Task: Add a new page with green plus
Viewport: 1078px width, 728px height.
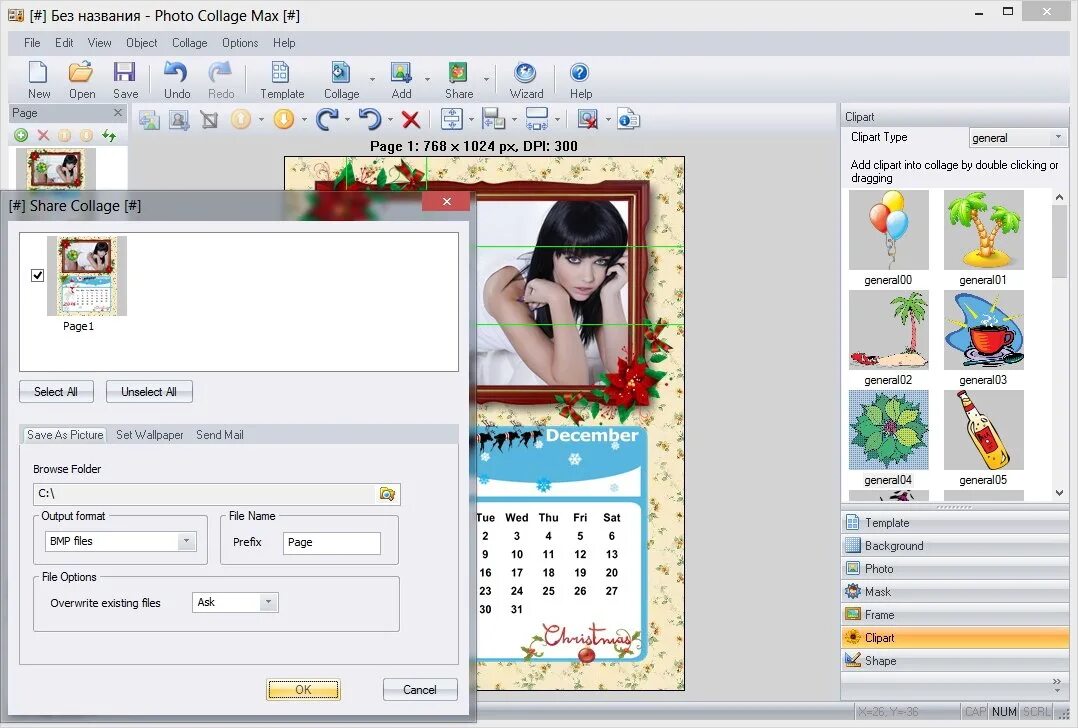Action: (21, 135)
